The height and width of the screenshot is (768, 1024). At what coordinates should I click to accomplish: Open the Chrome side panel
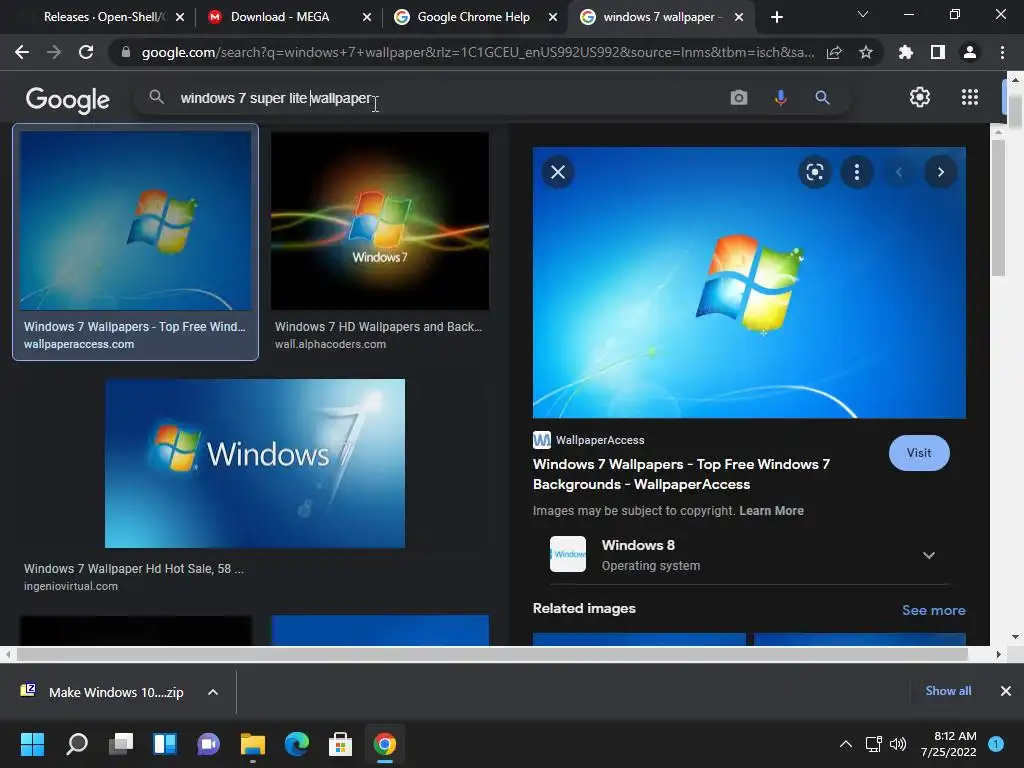click(x=938, y=52)
